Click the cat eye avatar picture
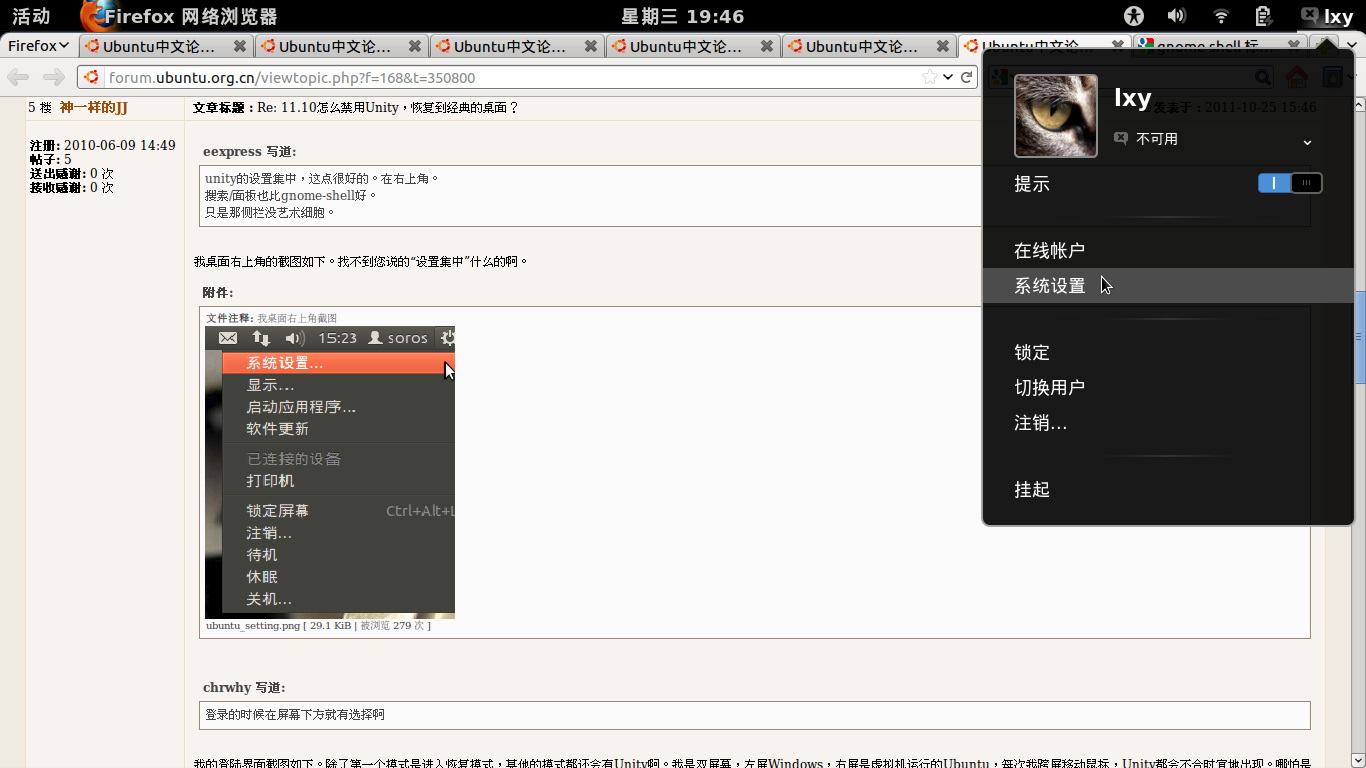This screenshot has height=768, width=1366. click(1056, 116)
